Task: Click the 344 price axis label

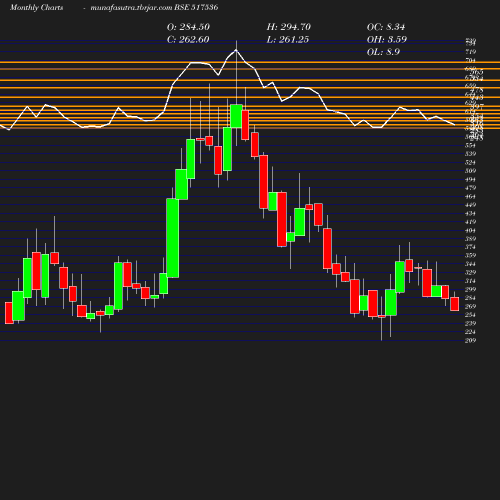Action: pyautogui.click(x=470, y=264)
